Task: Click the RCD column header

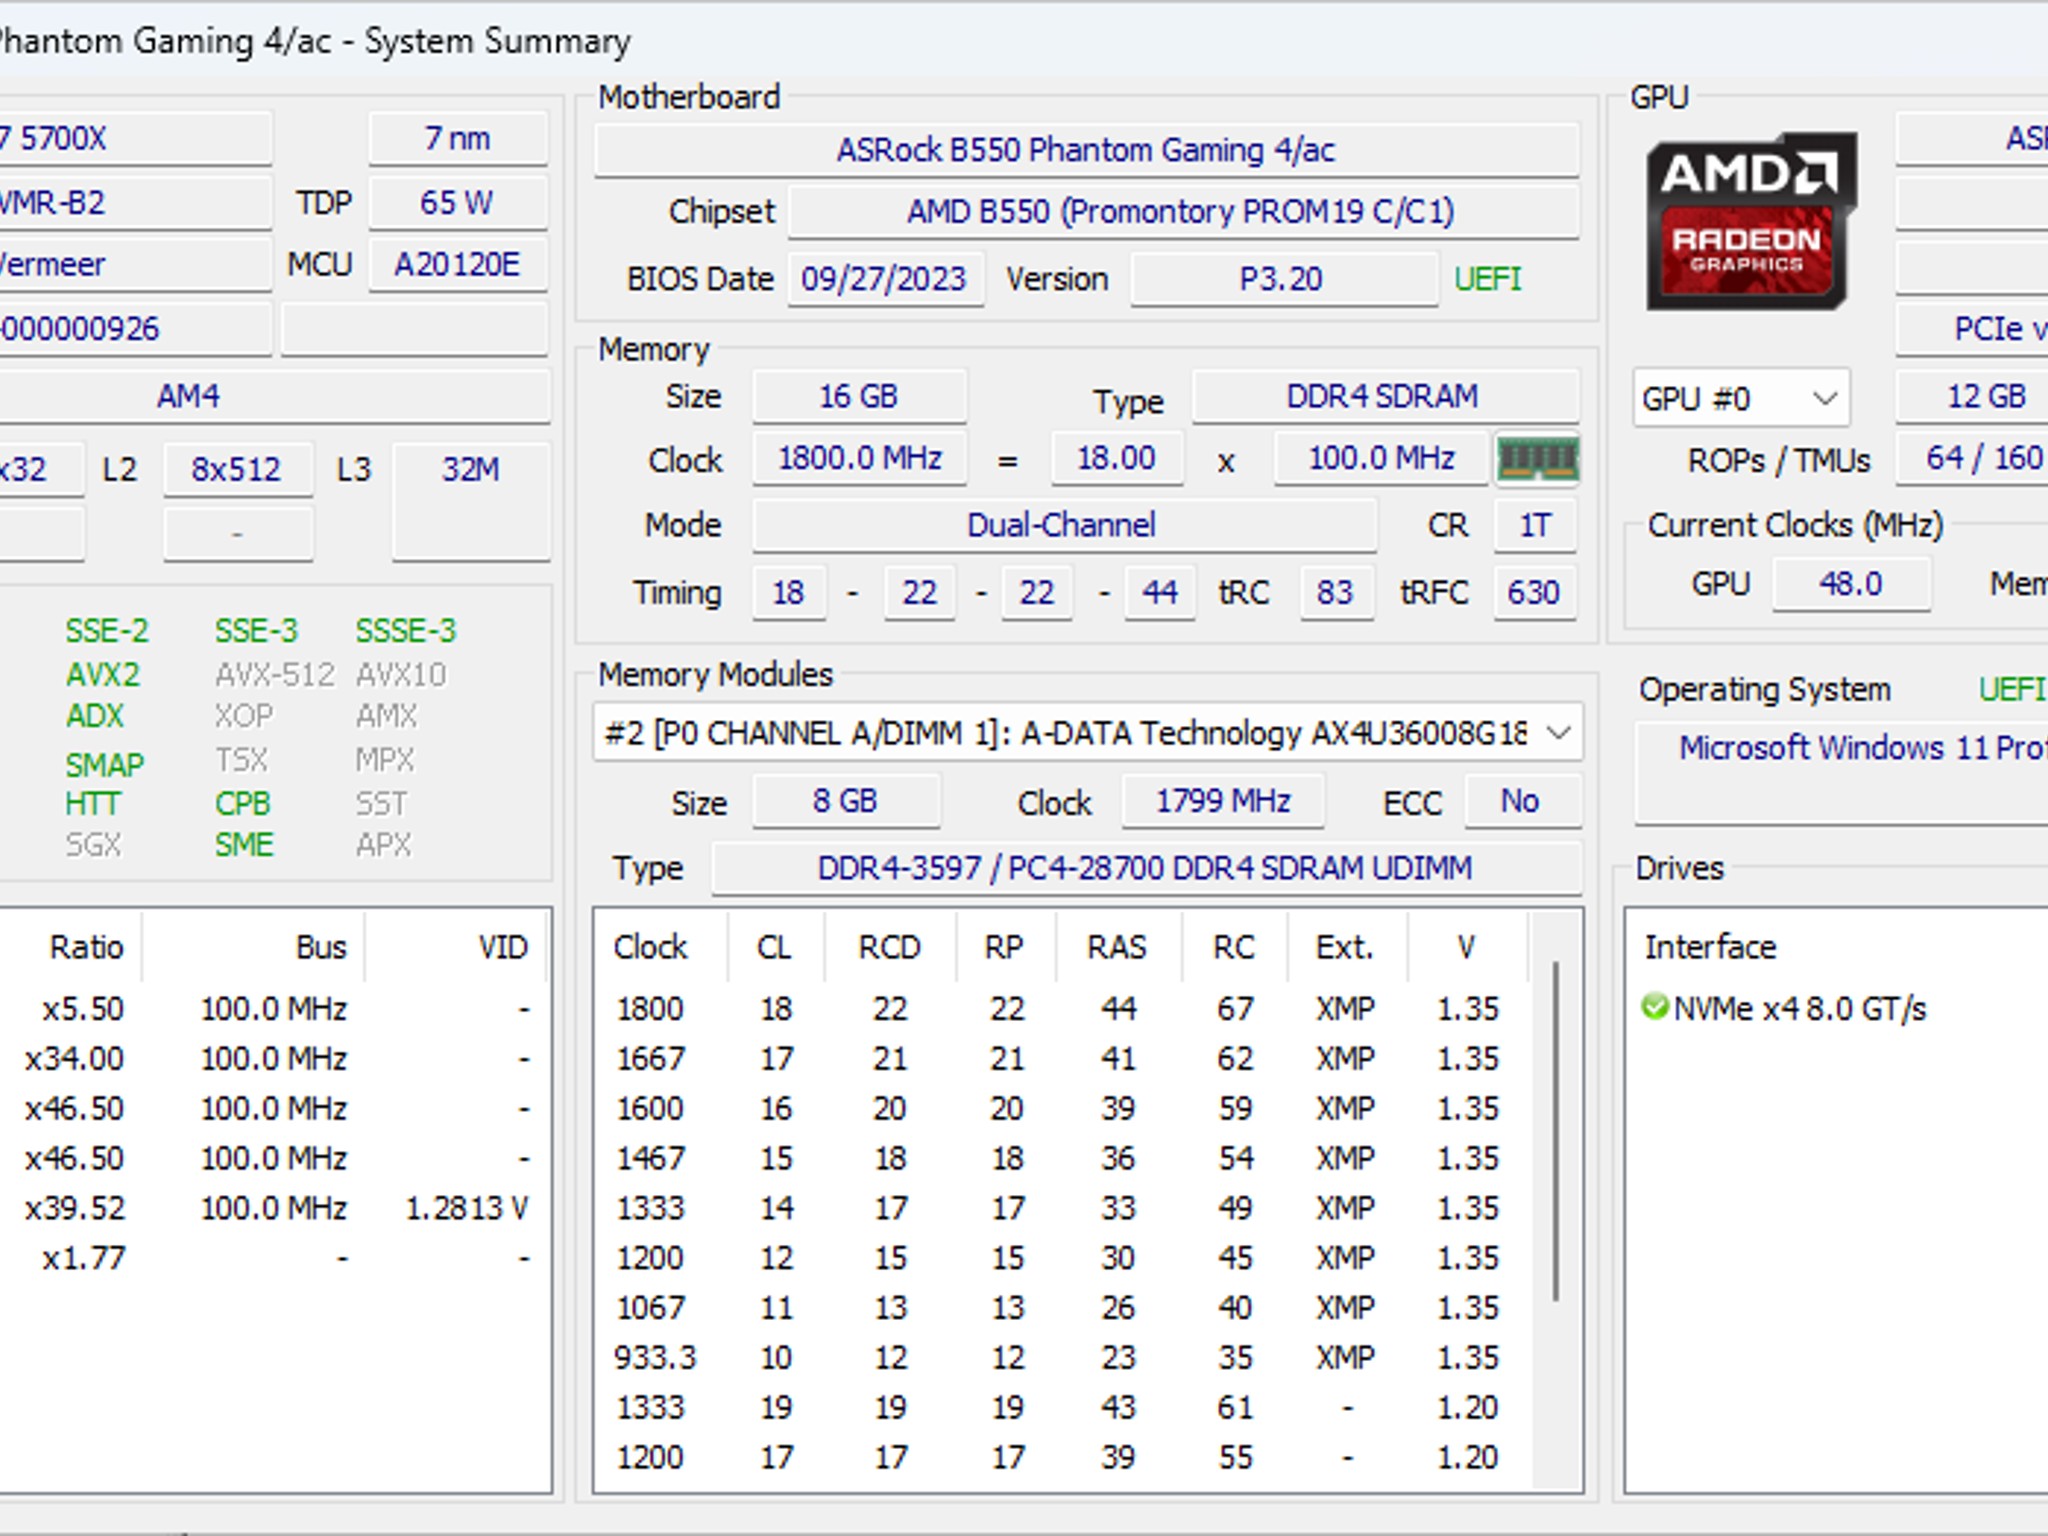Action: (890, 946)
